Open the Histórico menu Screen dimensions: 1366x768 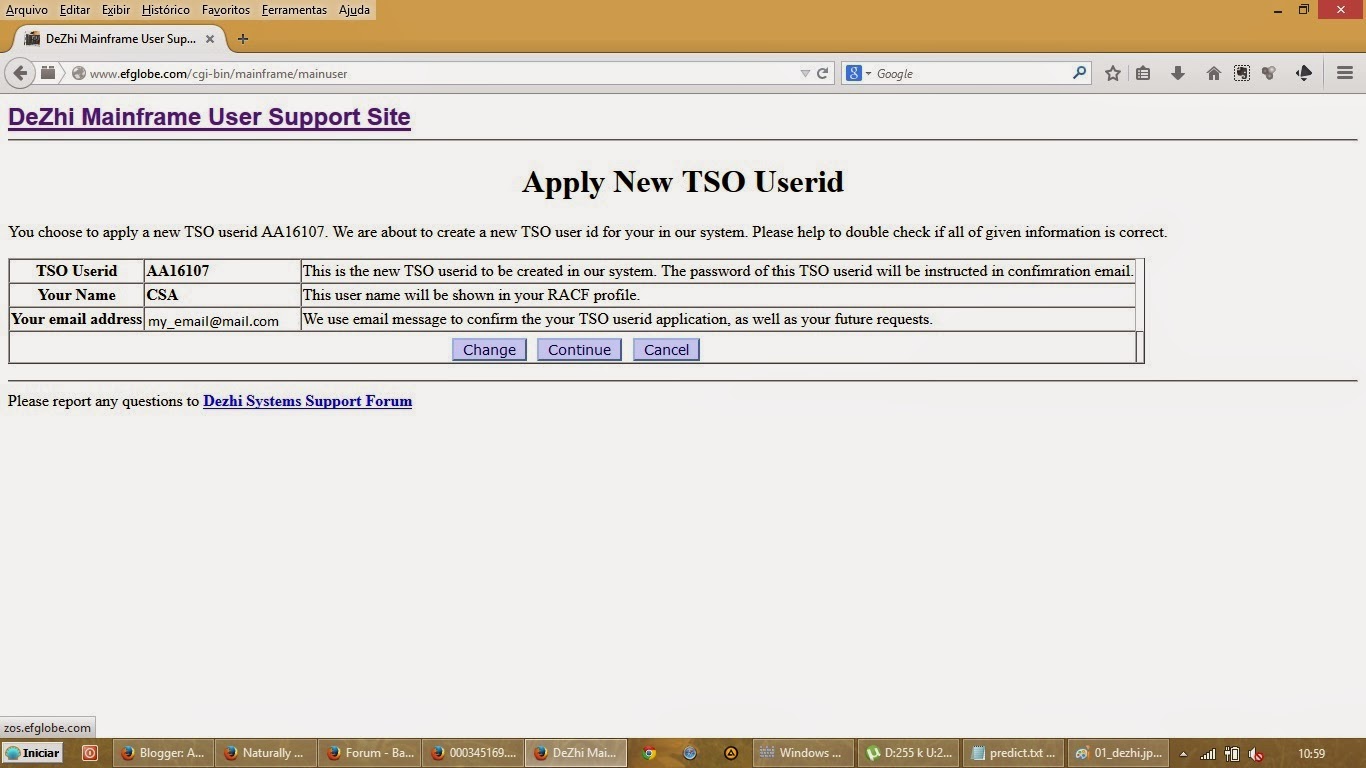coord(165,10)
